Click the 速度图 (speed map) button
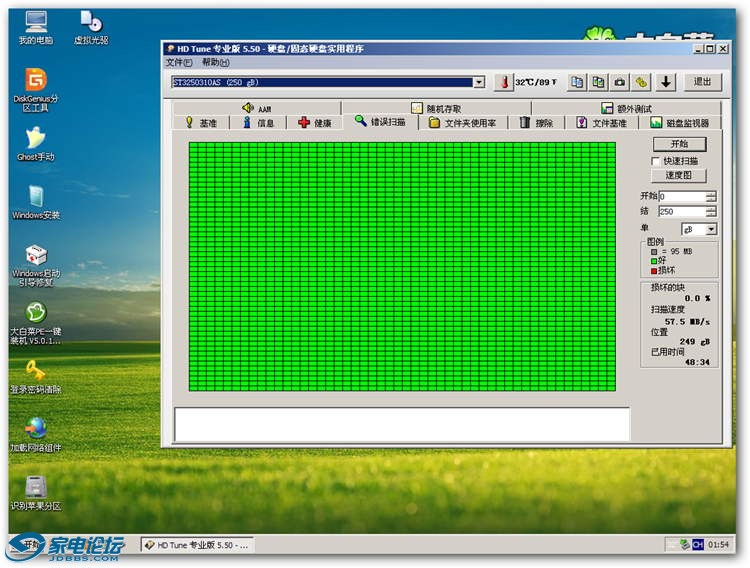Screen dimensions: 750x568 click(679, 175)
